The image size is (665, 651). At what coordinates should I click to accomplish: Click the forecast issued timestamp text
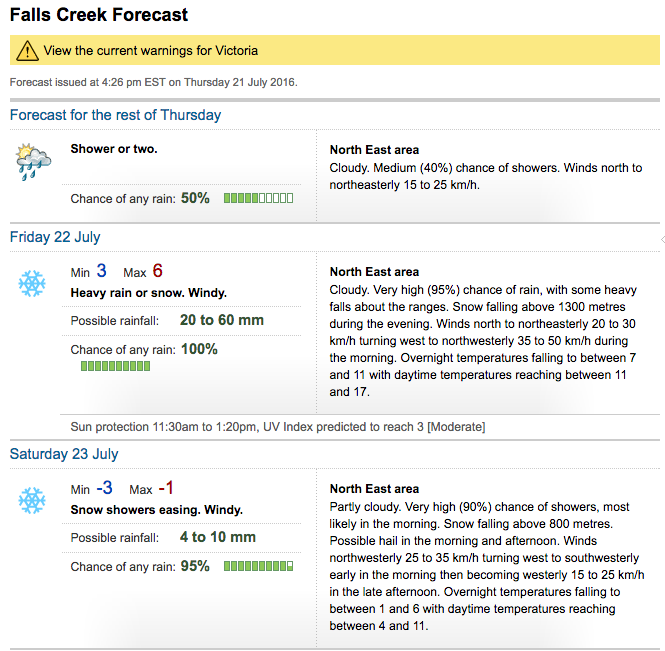pos(154,82)
